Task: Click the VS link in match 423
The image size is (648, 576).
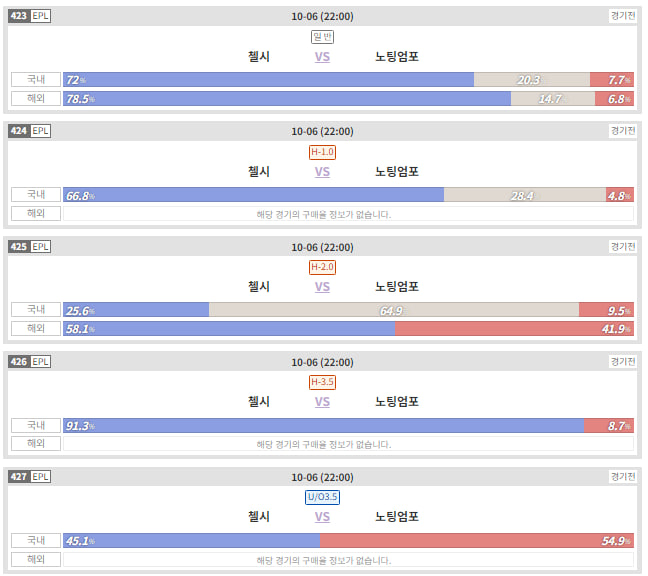Action: (x=322, y=57)
